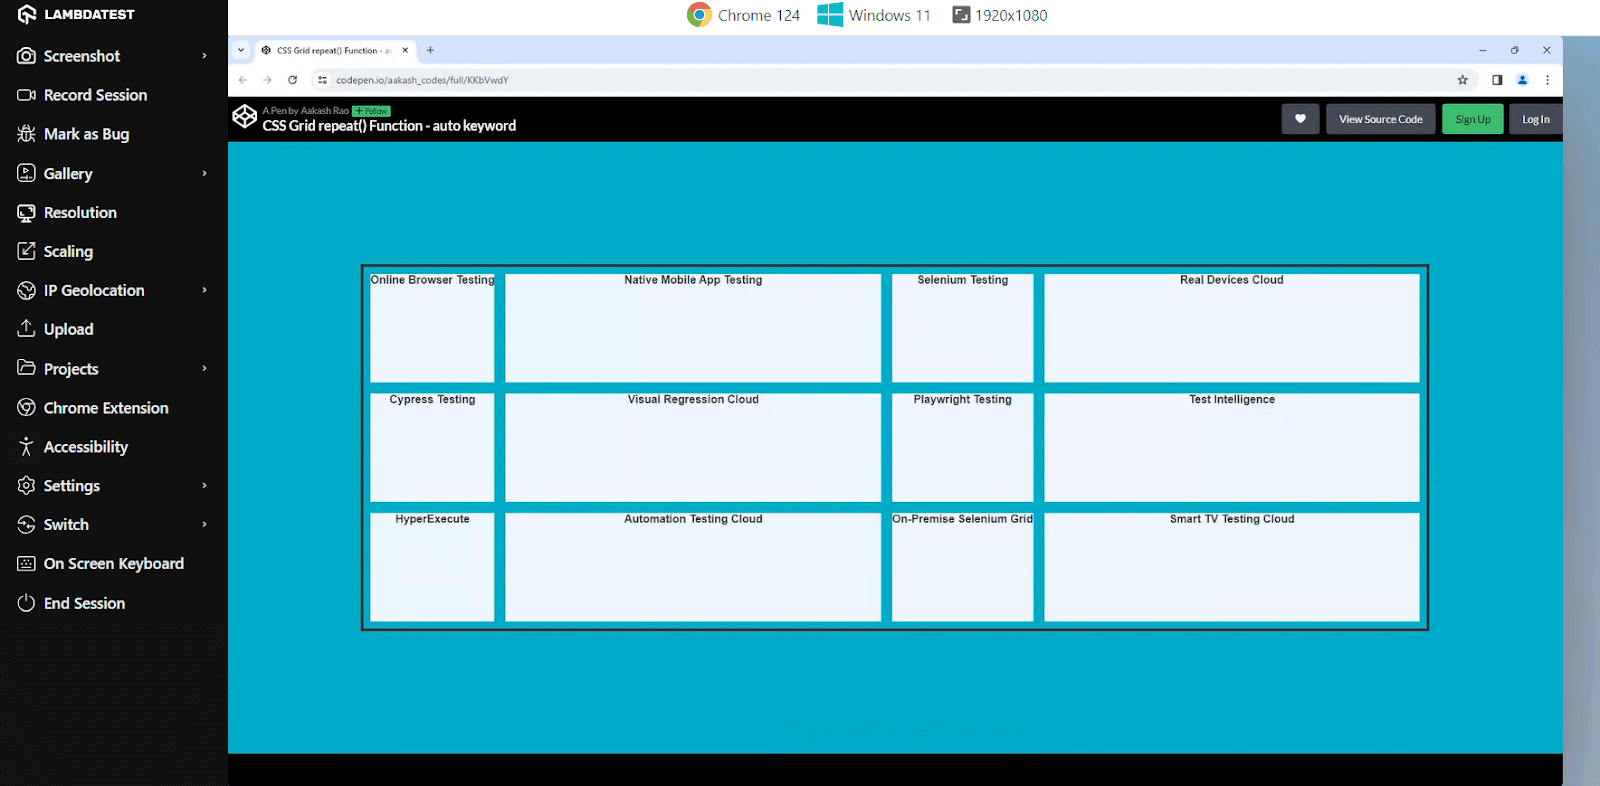Click the CodePen logo icon
The image size is (1600, 786).
click(x=245, y=117)
